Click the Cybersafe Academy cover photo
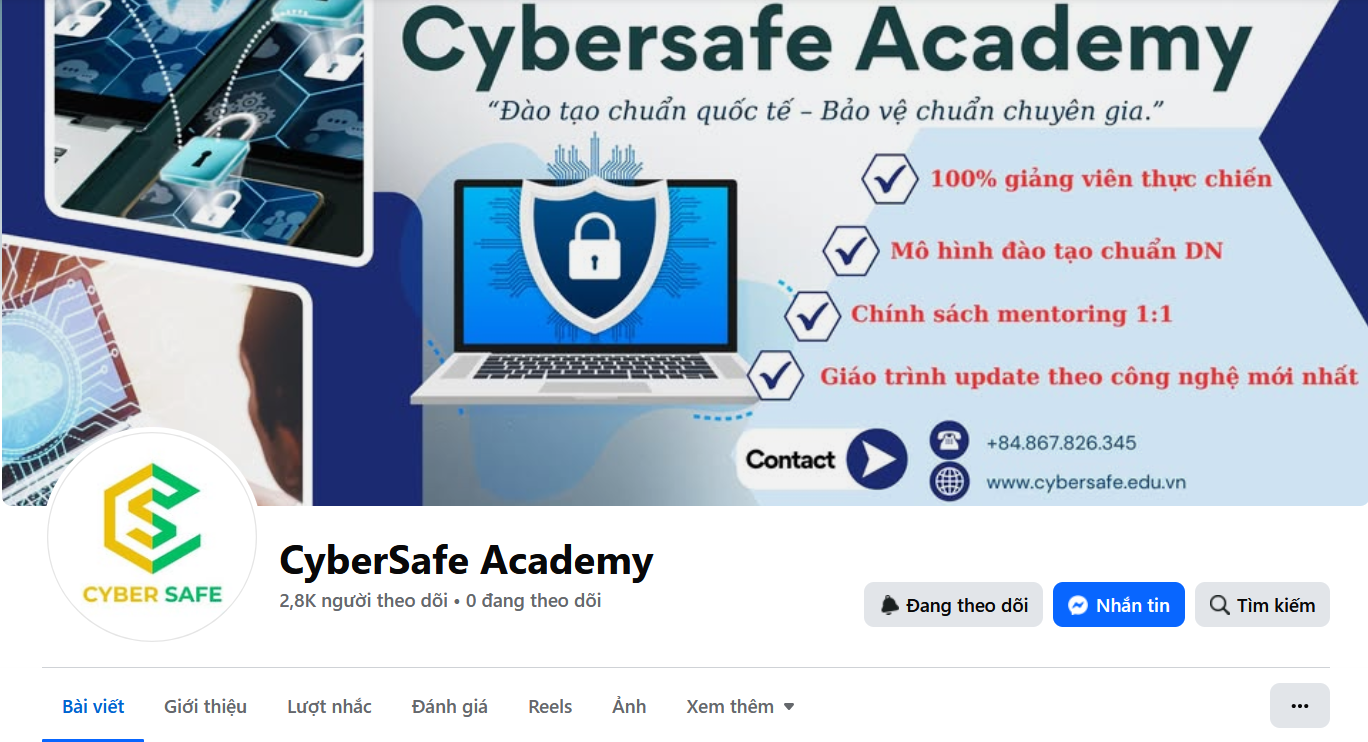The image size is (1368, 742). (x=684, y=252)
